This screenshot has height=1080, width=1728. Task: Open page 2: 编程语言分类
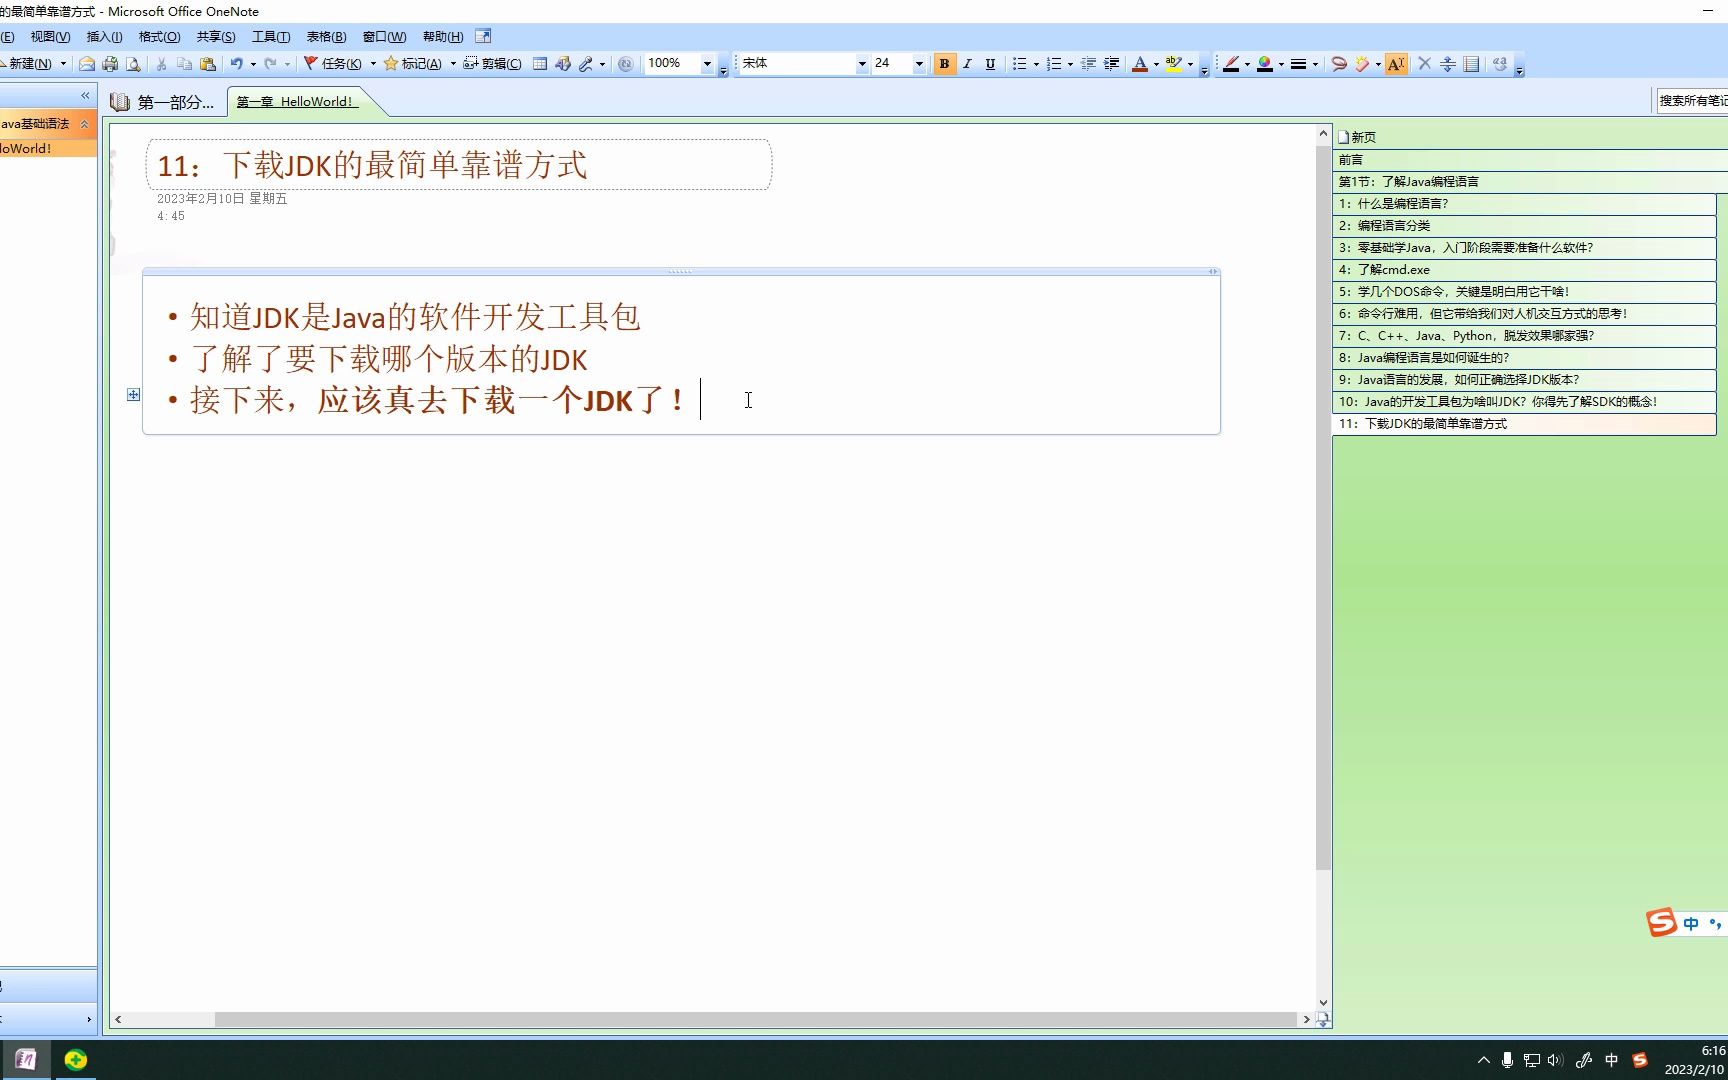pyautogui.click(x=1524, y=226)
